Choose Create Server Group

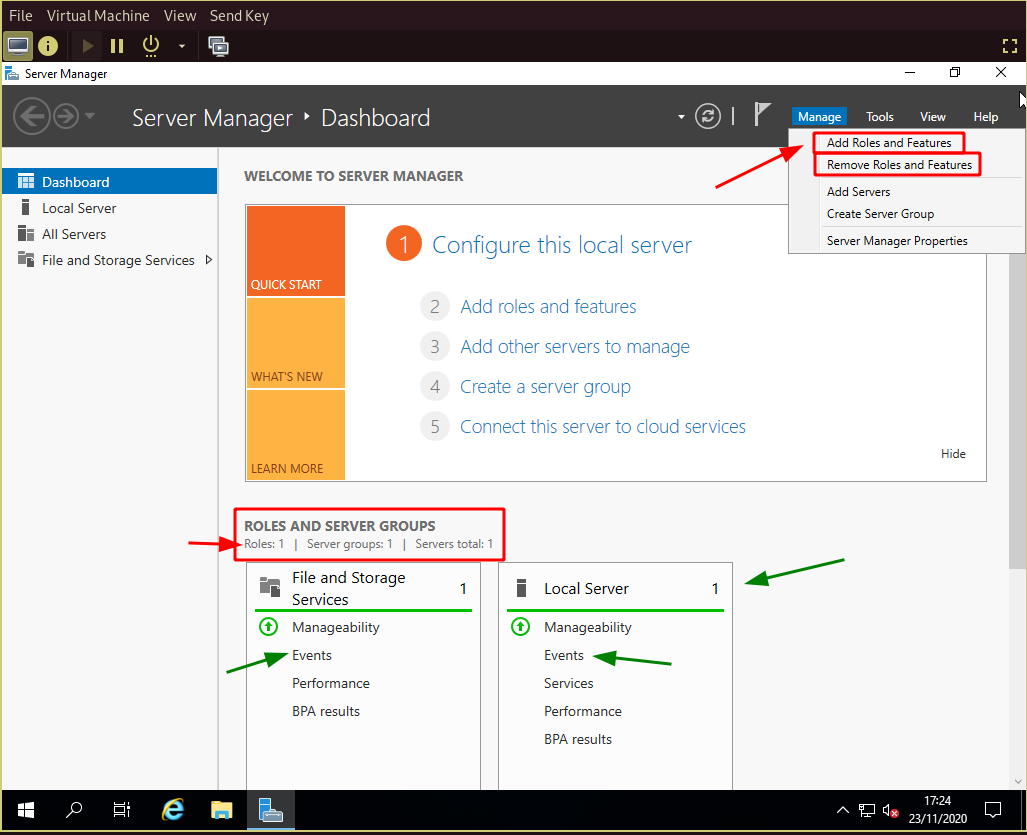tap(880, 214)
